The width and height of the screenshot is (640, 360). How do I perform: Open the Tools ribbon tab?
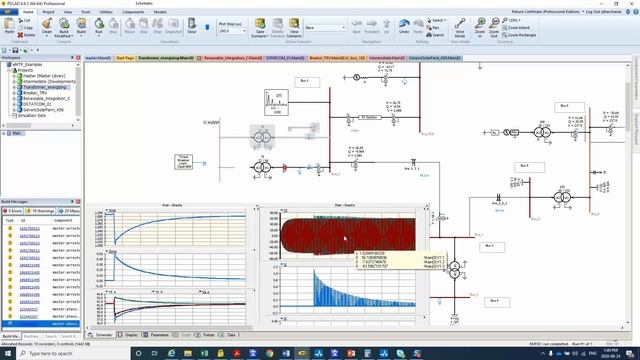pyautogui.click(x=86, y=12)
